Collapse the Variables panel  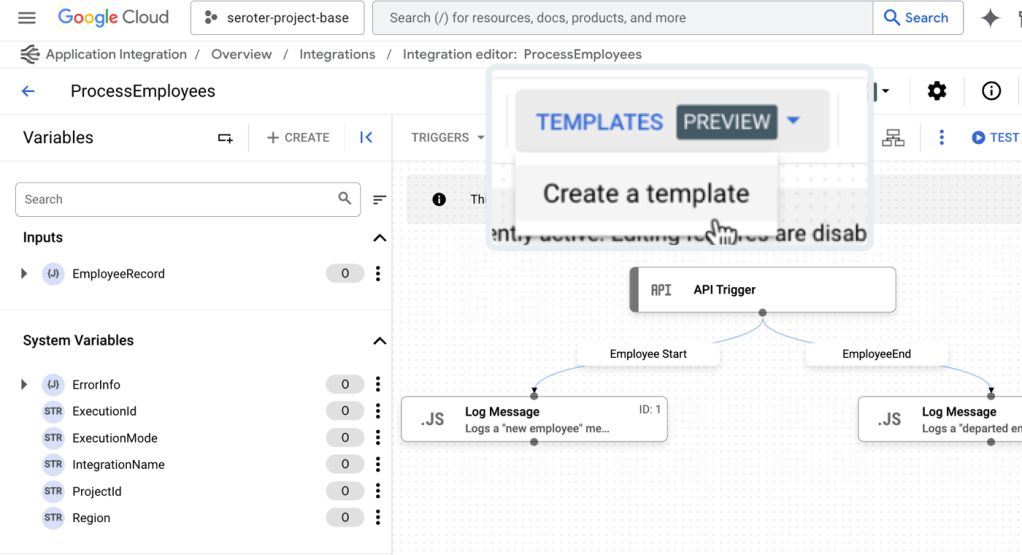click(366, 138)
